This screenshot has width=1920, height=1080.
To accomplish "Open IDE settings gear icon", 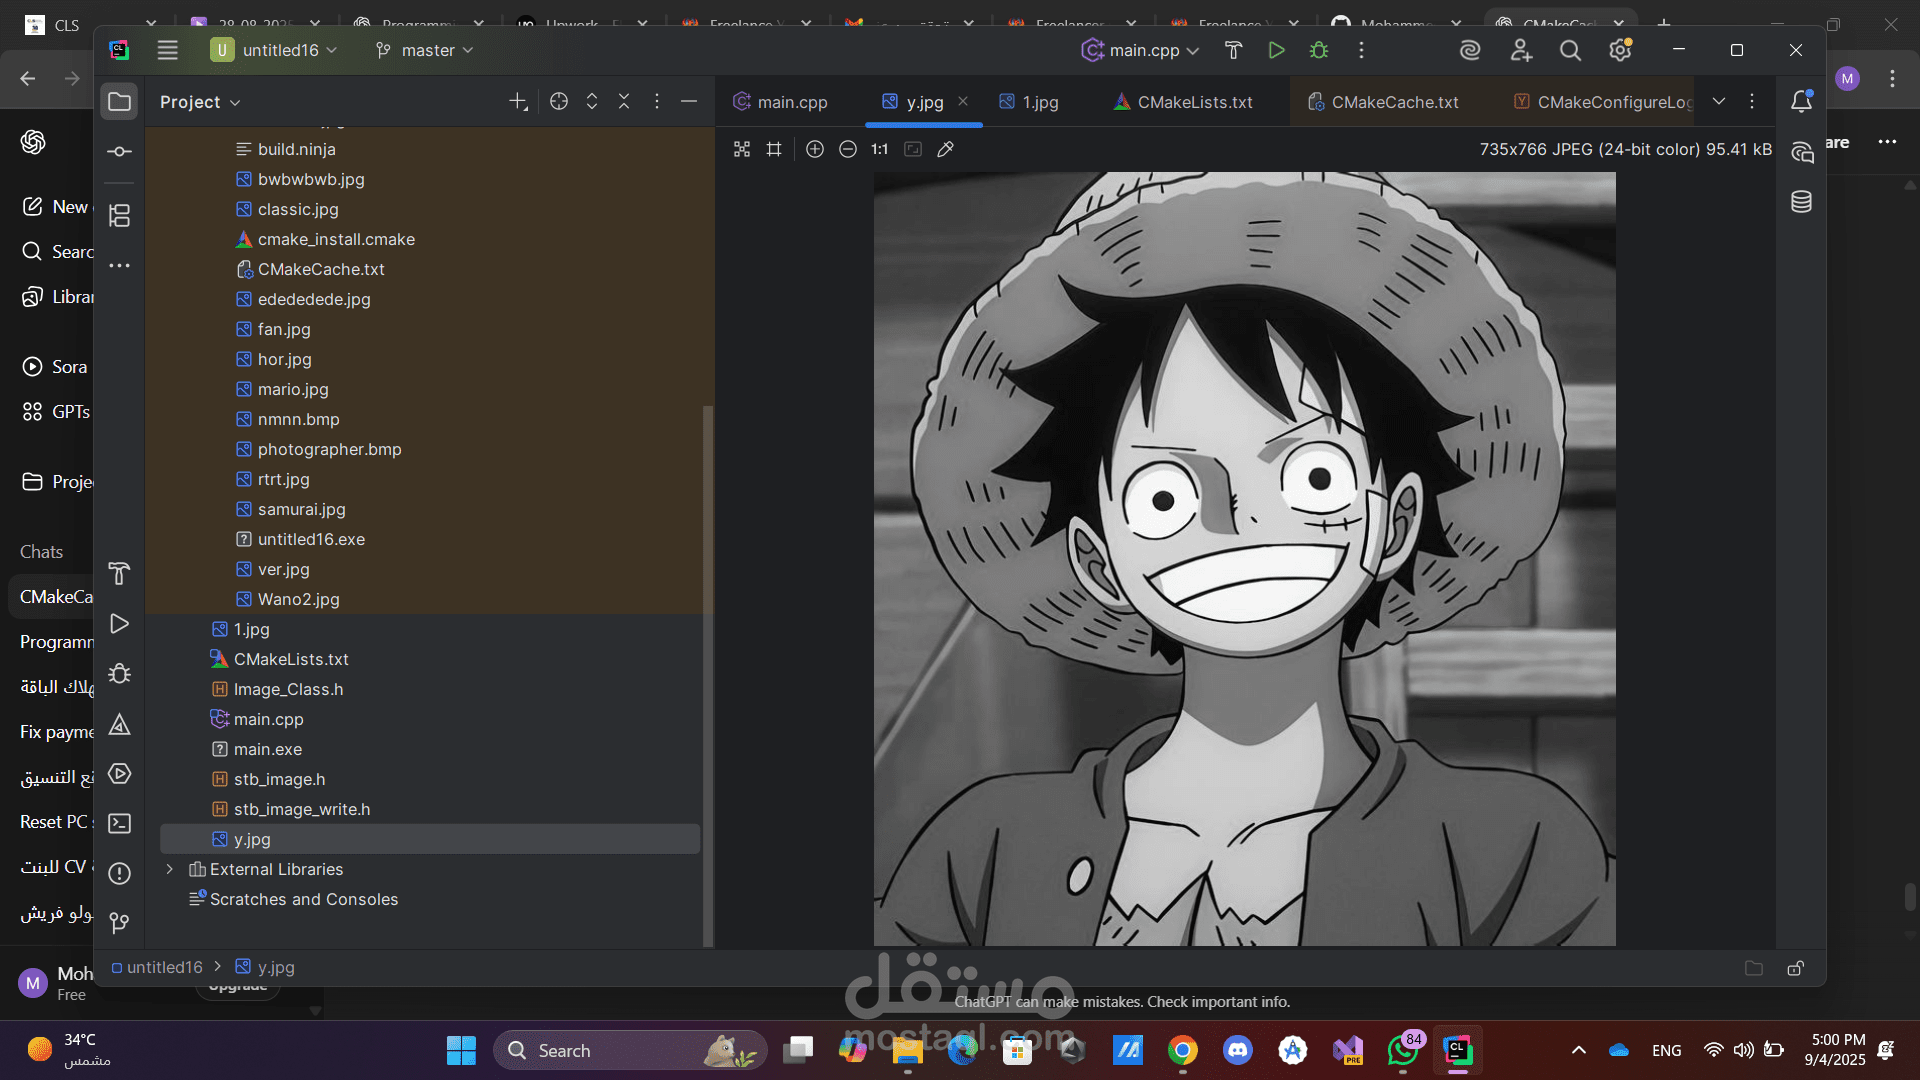I will pyautogui.click(x=1620, y=50).
